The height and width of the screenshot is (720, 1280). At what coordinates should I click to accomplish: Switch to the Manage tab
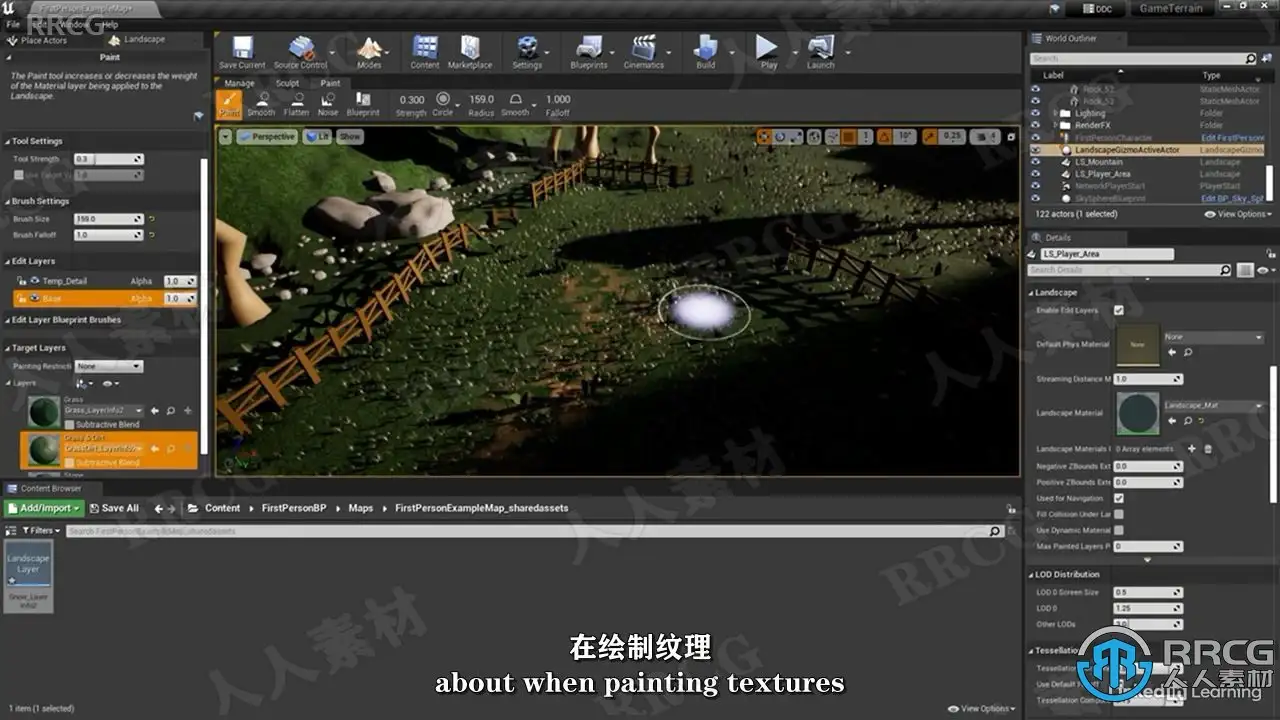tap(240, 83)
